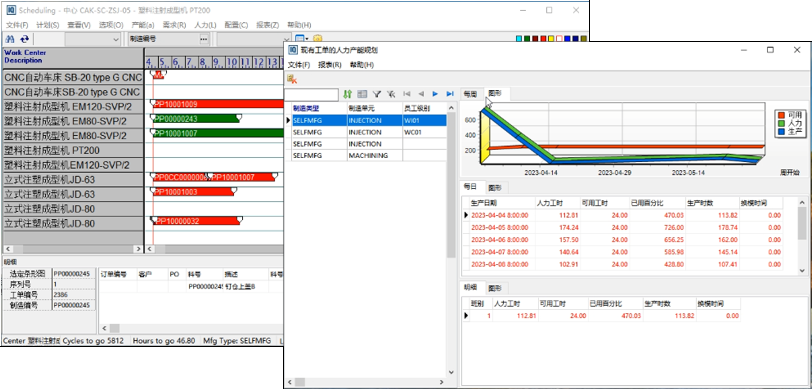Screen dimensions: 812x389
Task: Select SELFMFG INJECTION WC01 row
Action: [366, 132]
